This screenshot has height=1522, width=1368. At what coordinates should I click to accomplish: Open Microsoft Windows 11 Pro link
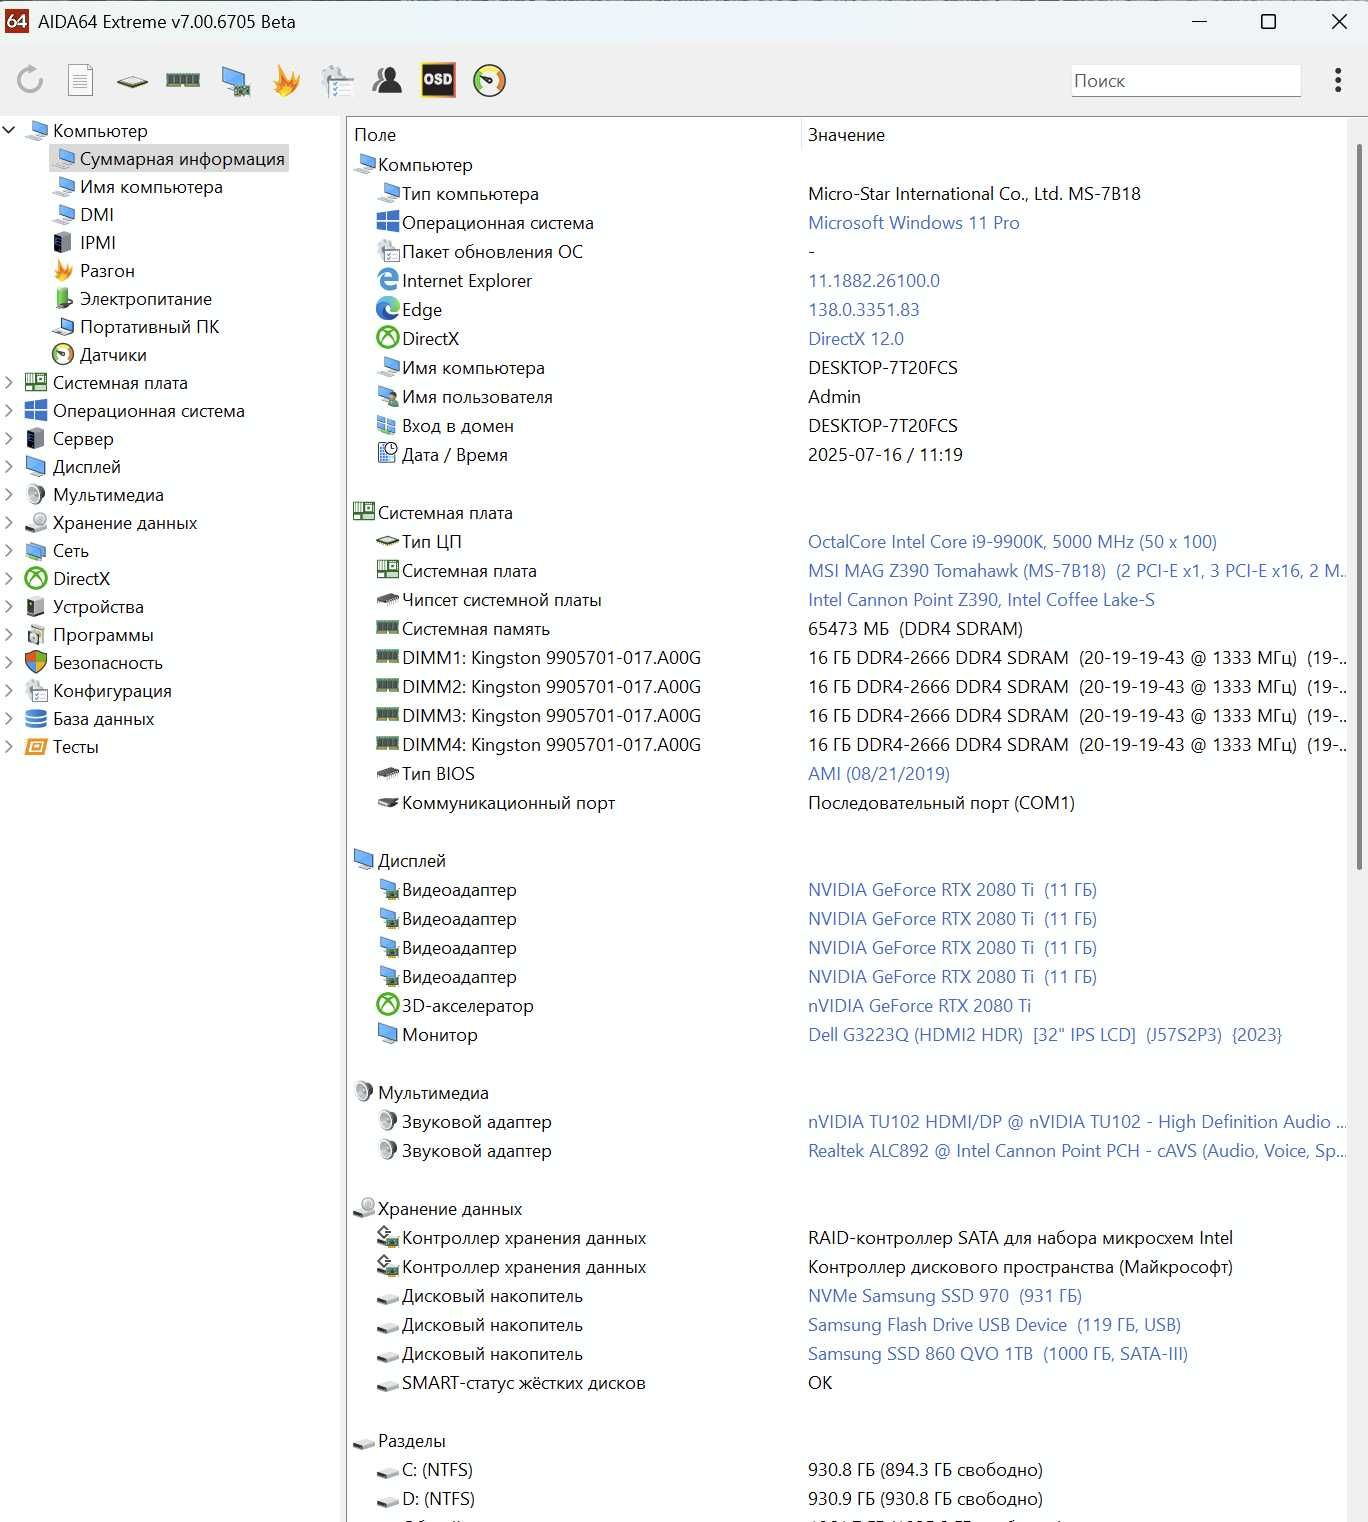(914, 222)
